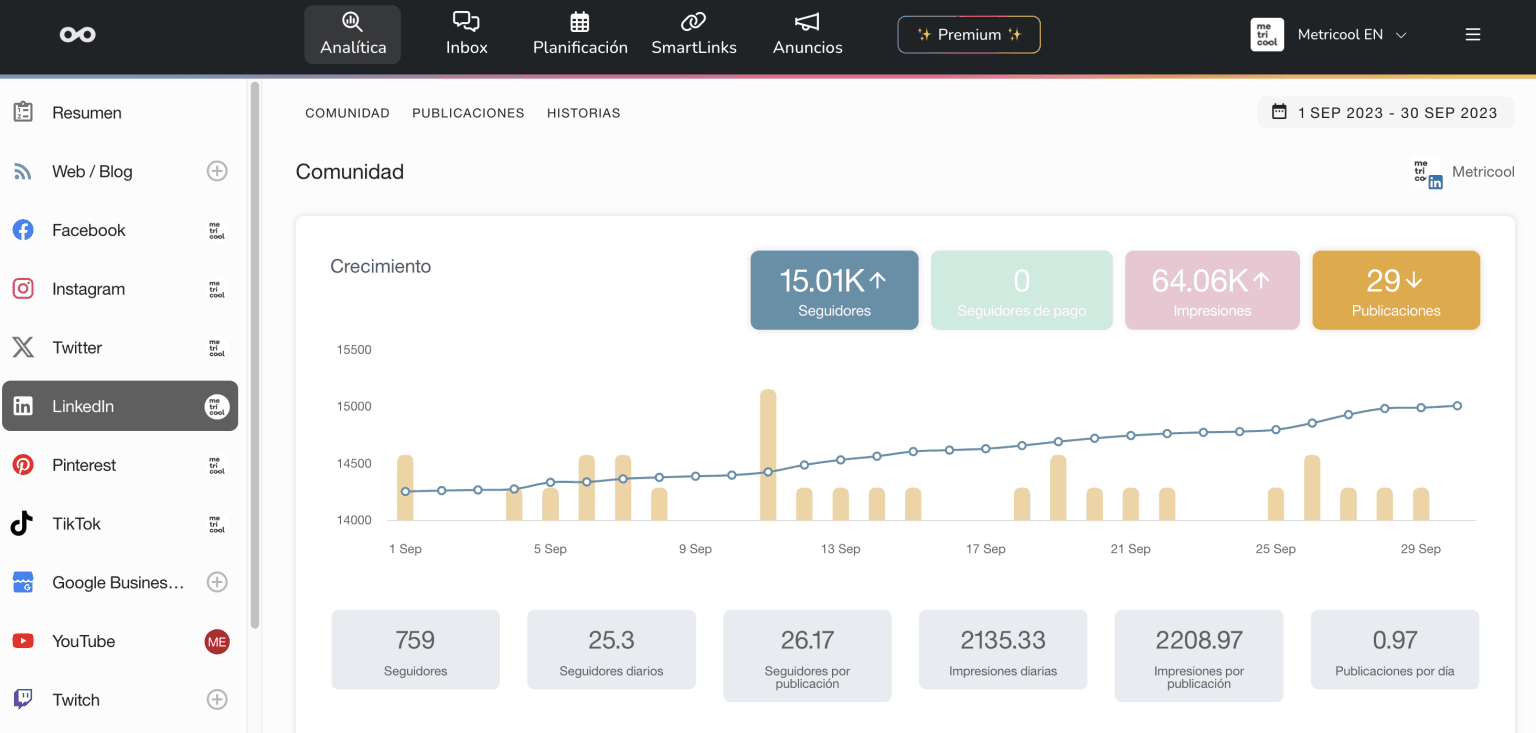The width and height of the screenshot is (1536, 733).
Task: Open the date range picker
Action: click(1385, 113)
